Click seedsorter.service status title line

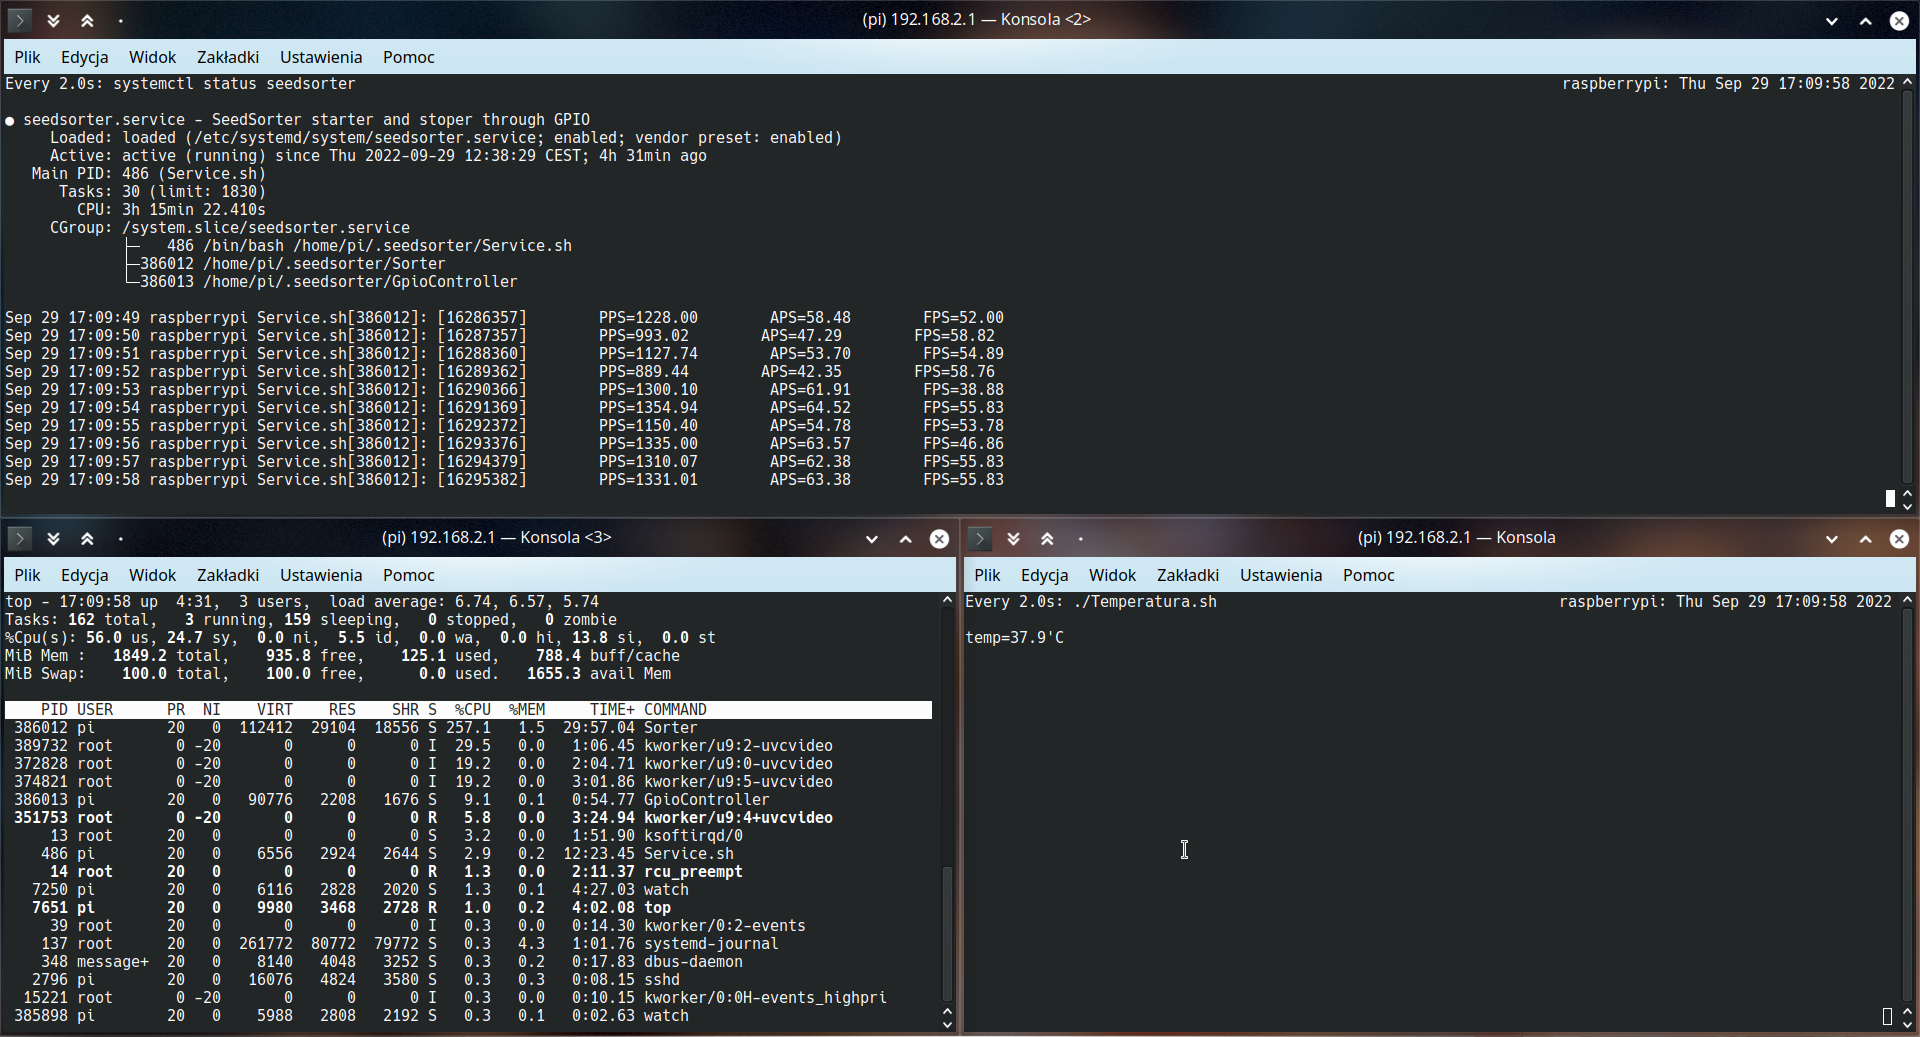pos(297,120)
